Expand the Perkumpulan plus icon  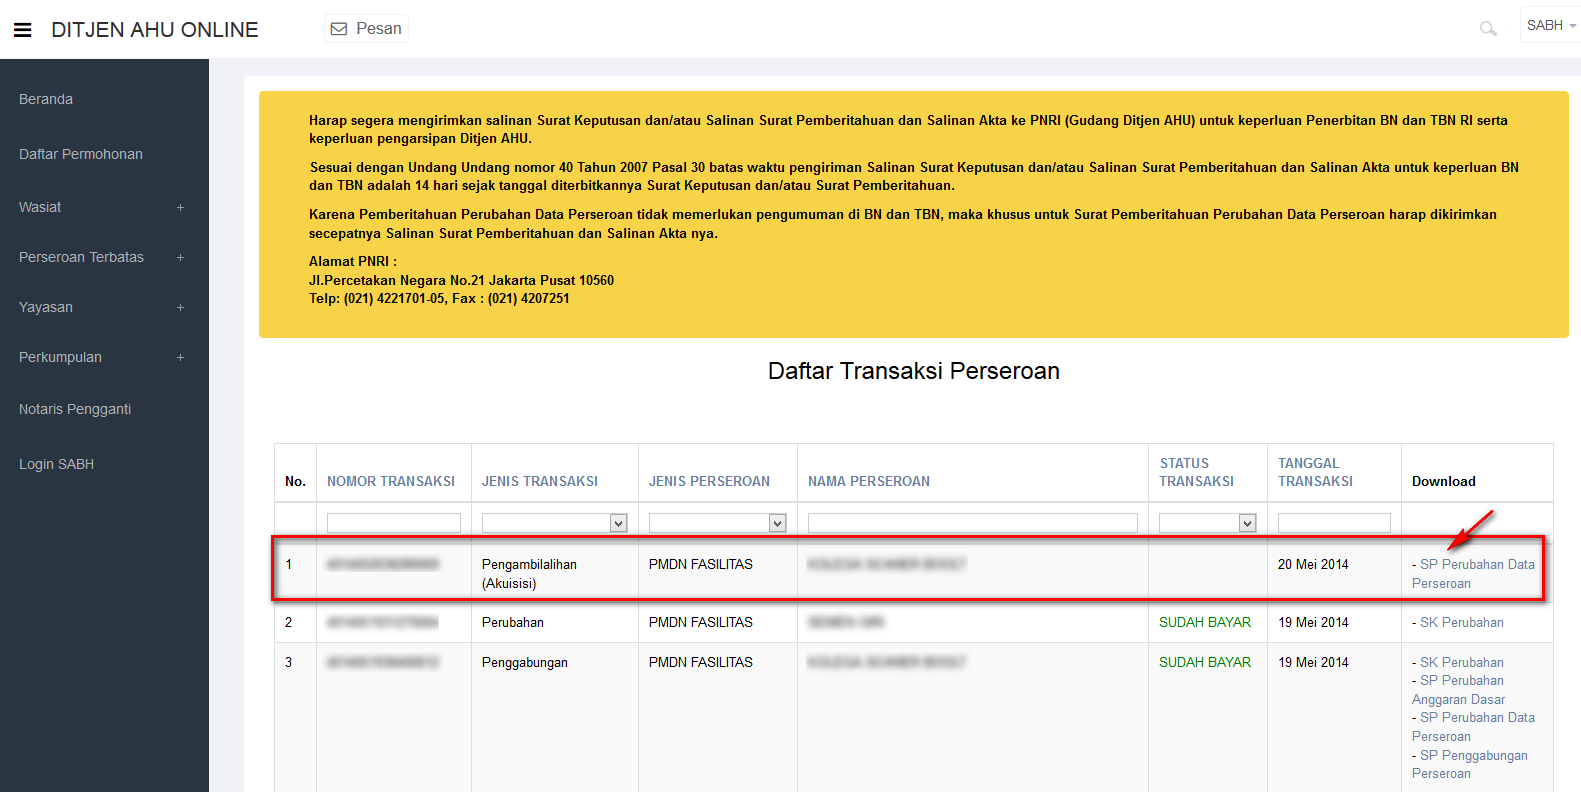point(180,358)
